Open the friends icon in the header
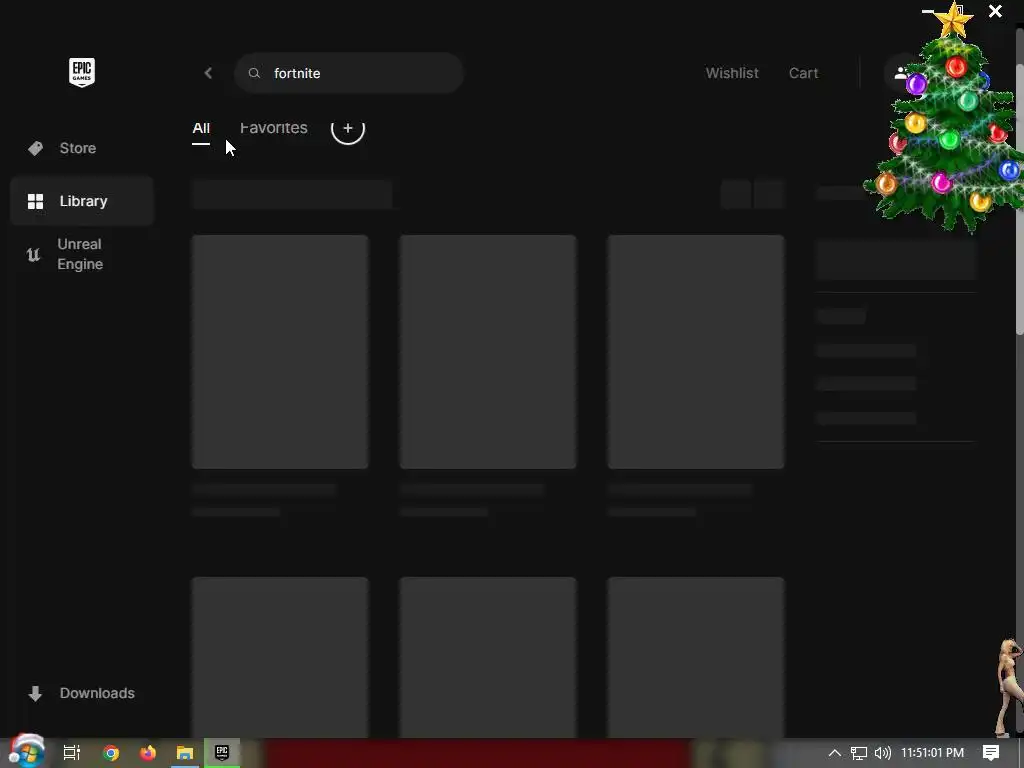The height and width of the screenshot is (768, 1024). 901,73
